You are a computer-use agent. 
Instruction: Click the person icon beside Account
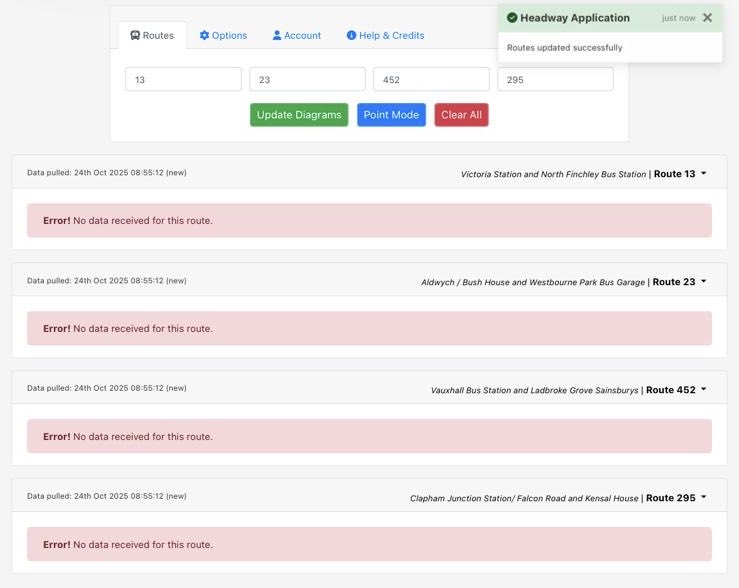pyautogui.click(x=277, y=35)
